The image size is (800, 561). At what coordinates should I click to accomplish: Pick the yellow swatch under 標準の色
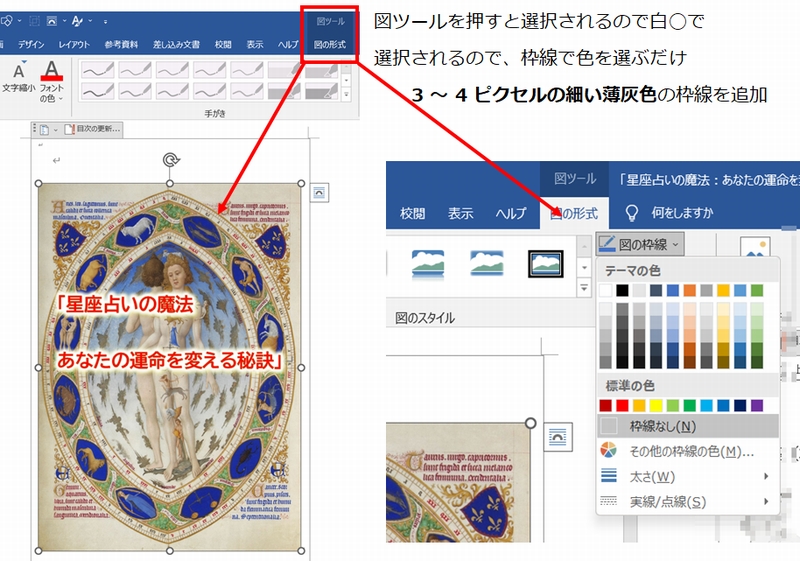pos(656,405)
